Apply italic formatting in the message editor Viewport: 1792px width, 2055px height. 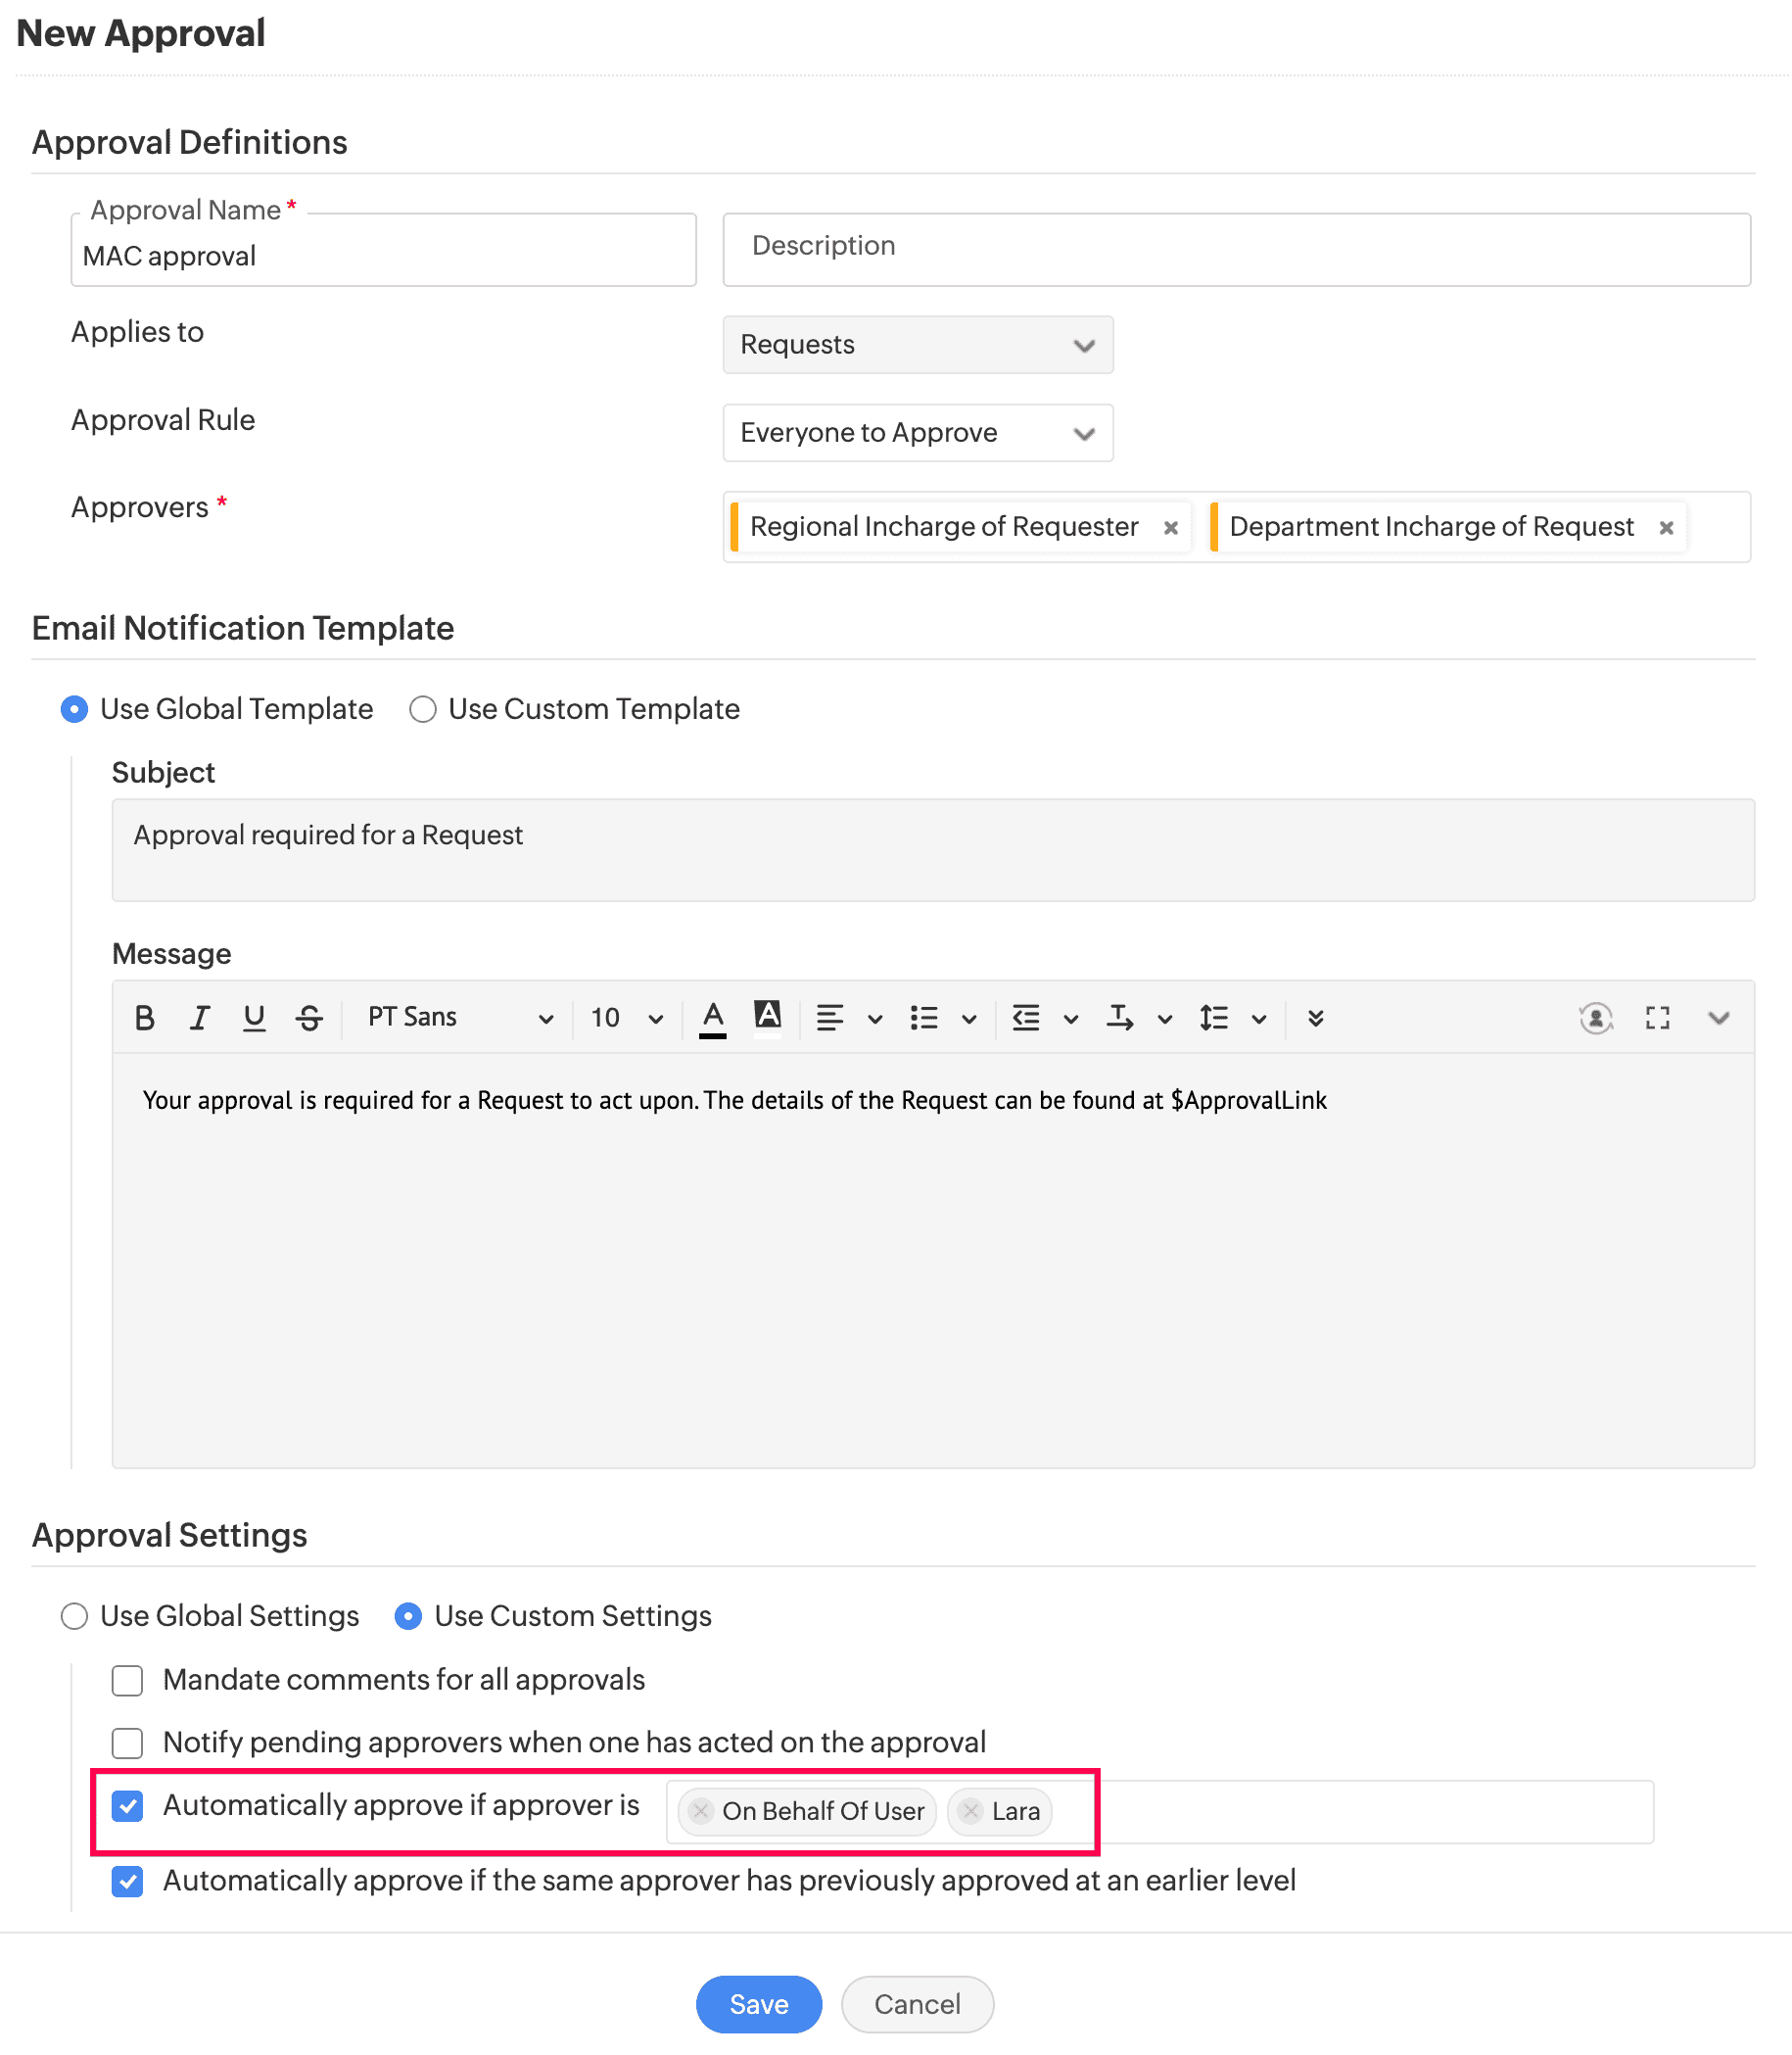click(199, 1018)
